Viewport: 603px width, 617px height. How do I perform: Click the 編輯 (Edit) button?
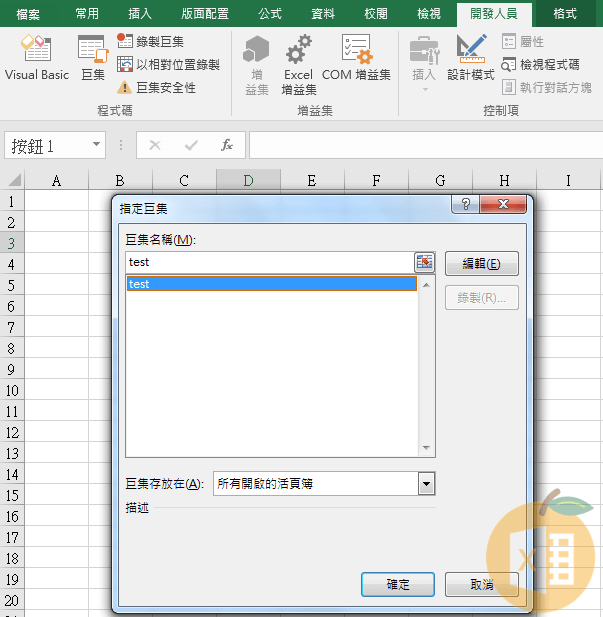[481, 264]
